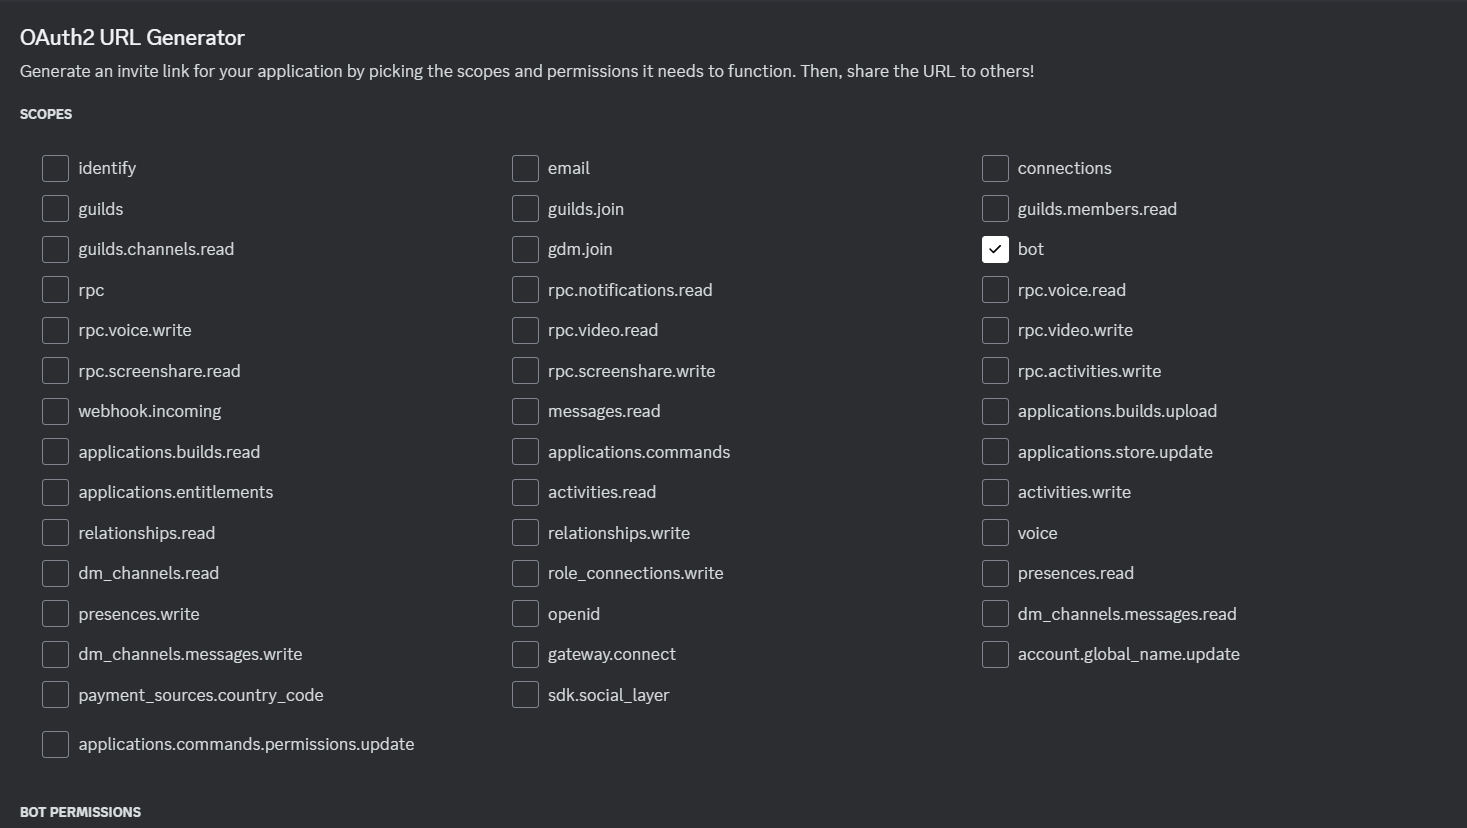Check relationships.write scope
The height and width of the screenshot is (828, 1467).
tap(525, 532)
